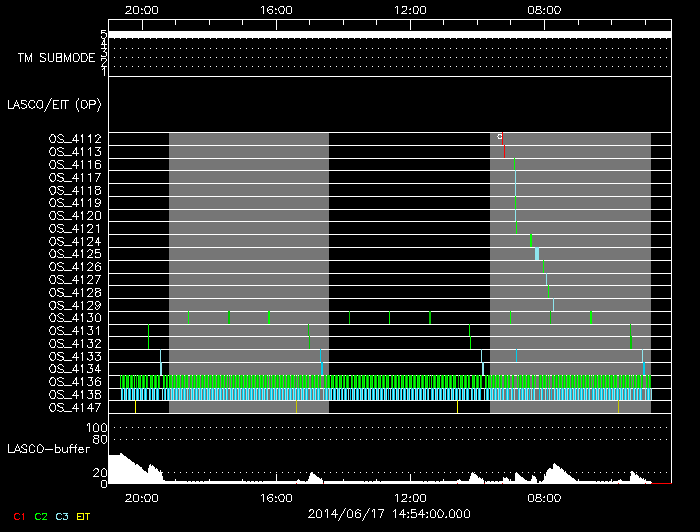Click the small circle marker in the OS_4112 row
The image size is (700, 532).
tap(499, 135)
